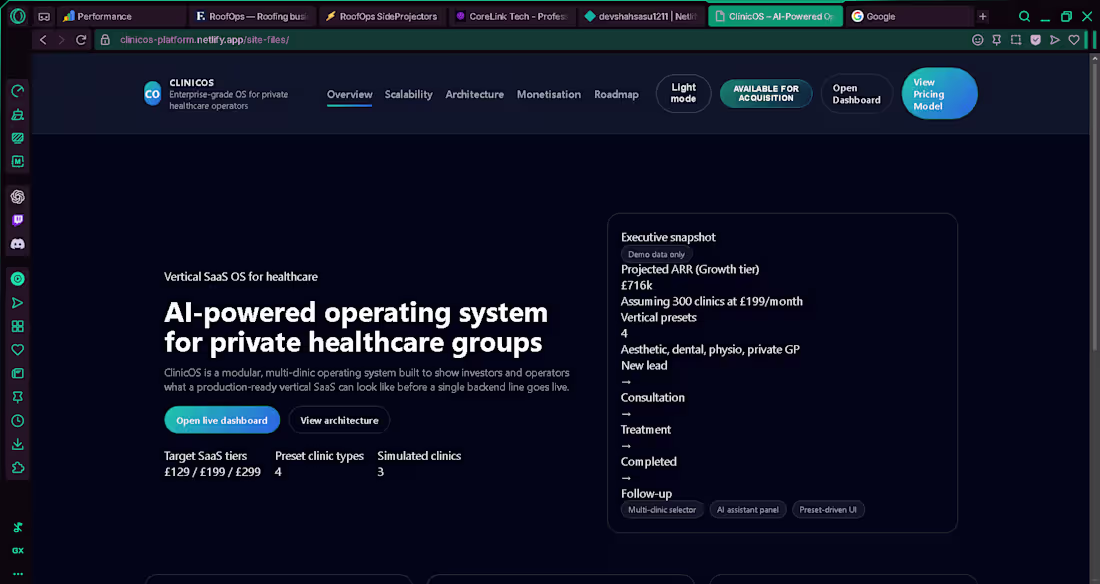
Task: Bookmark the page with the heart icon
Action: 1072,40
